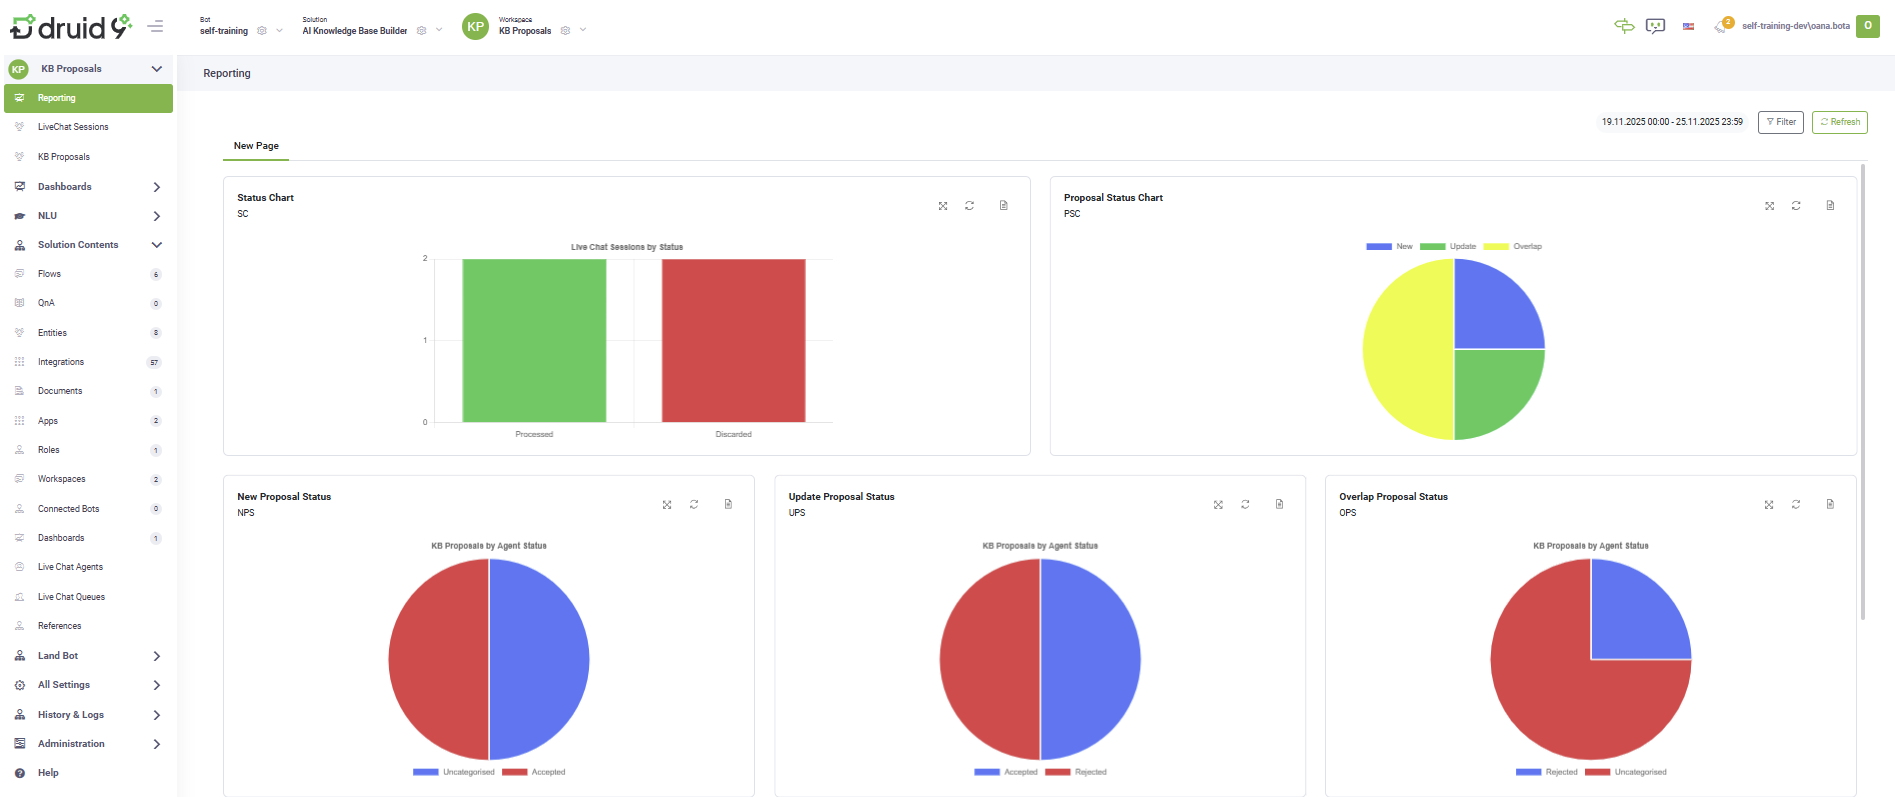
Task: Expand All Settings sidebar section
Action: pyautogui.click(x=157, y=685)
